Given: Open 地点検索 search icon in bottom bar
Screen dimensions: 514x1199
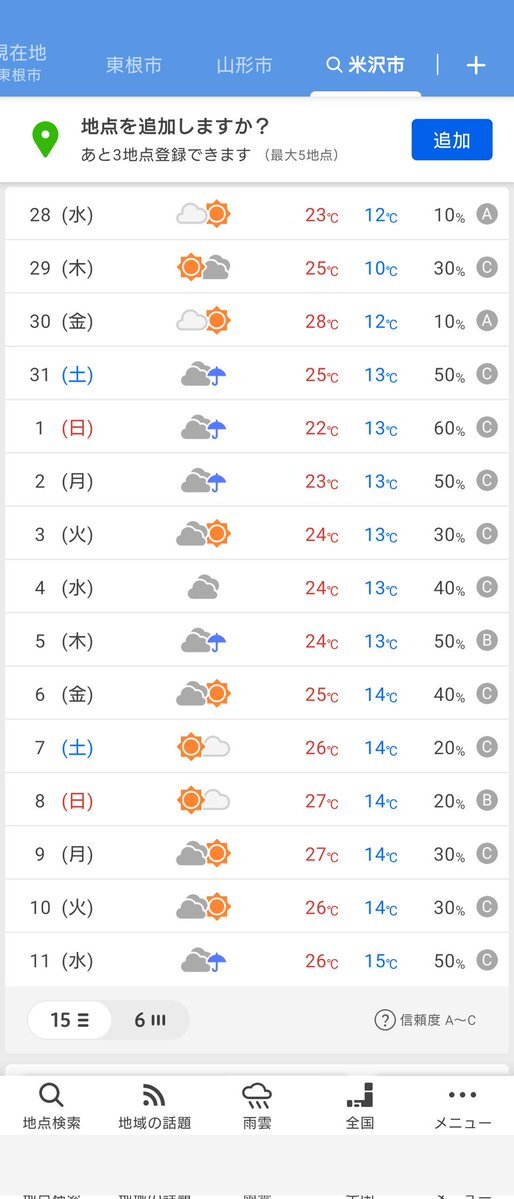Looking at the screenshot, I should click(51, 1096).
